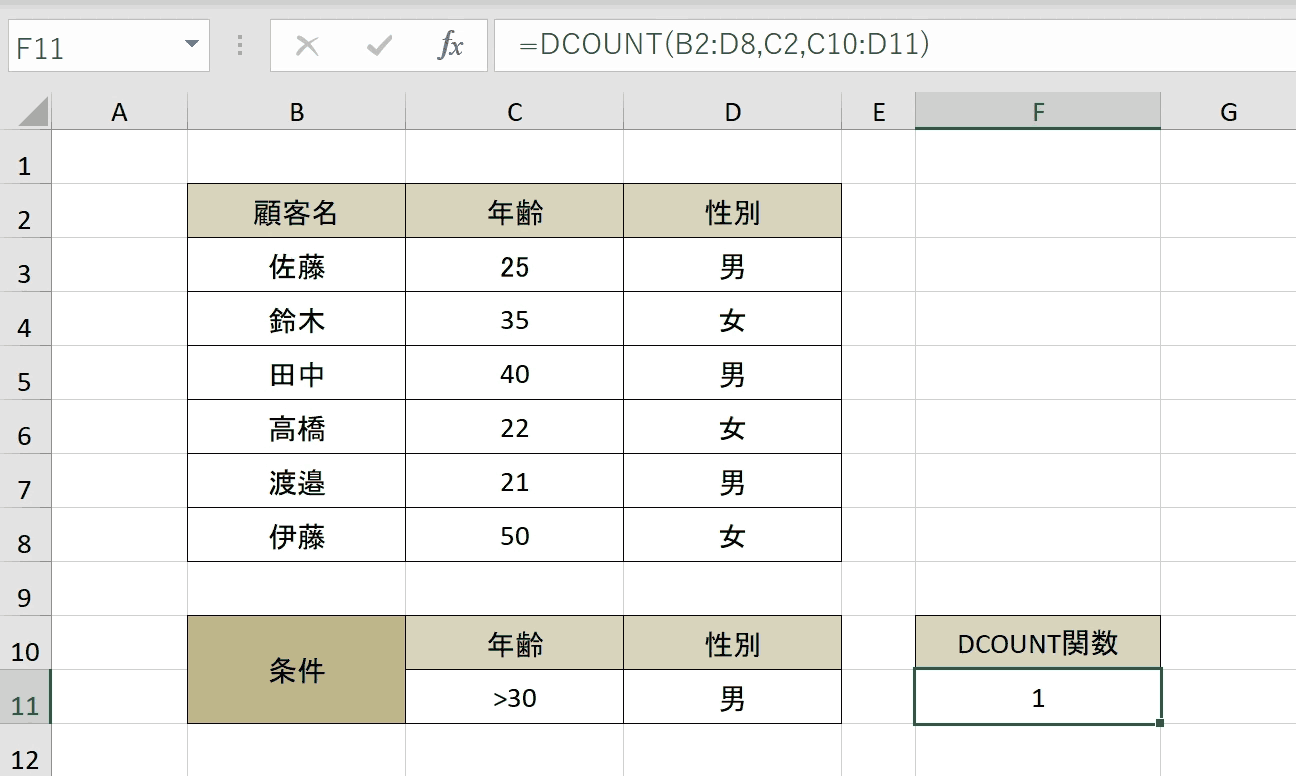Select cell with name 田中
This screenshot has height=776, width=1296.
point(296,373)
